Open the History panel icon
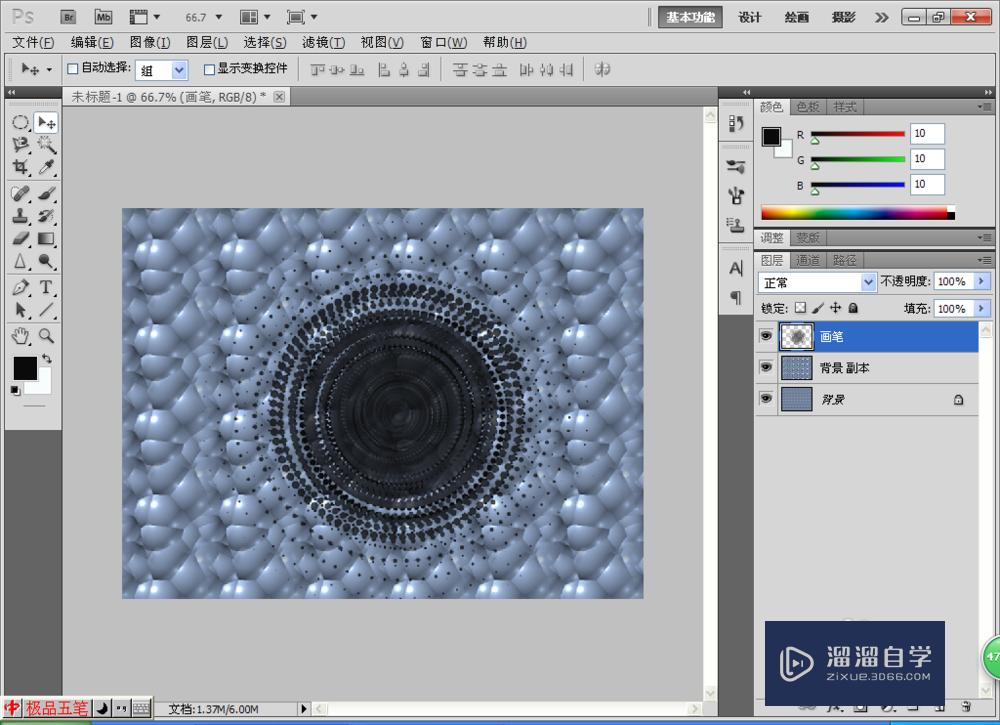 pos(737,123)
